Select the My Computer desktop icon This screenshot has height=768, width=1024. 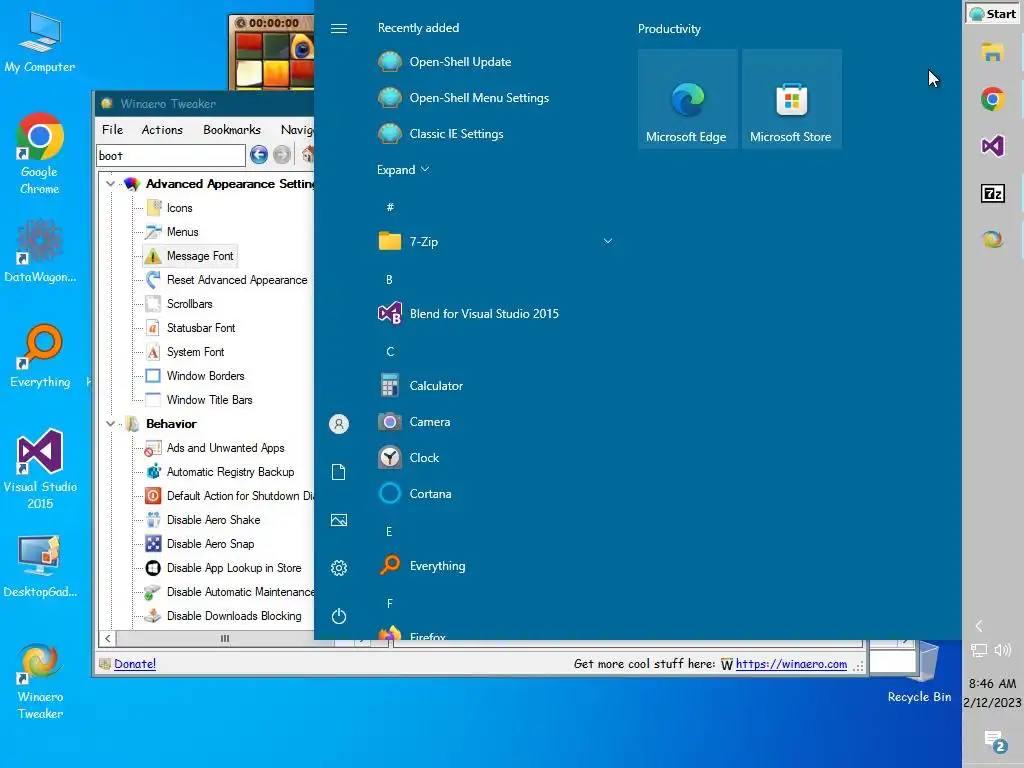40,43
